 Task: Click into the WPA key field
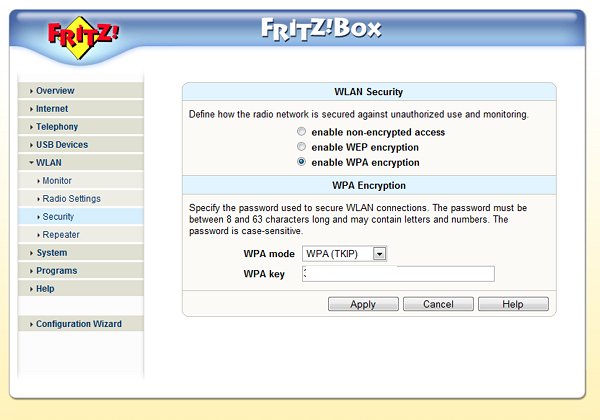pyautogui.click(x=398, y=274)
